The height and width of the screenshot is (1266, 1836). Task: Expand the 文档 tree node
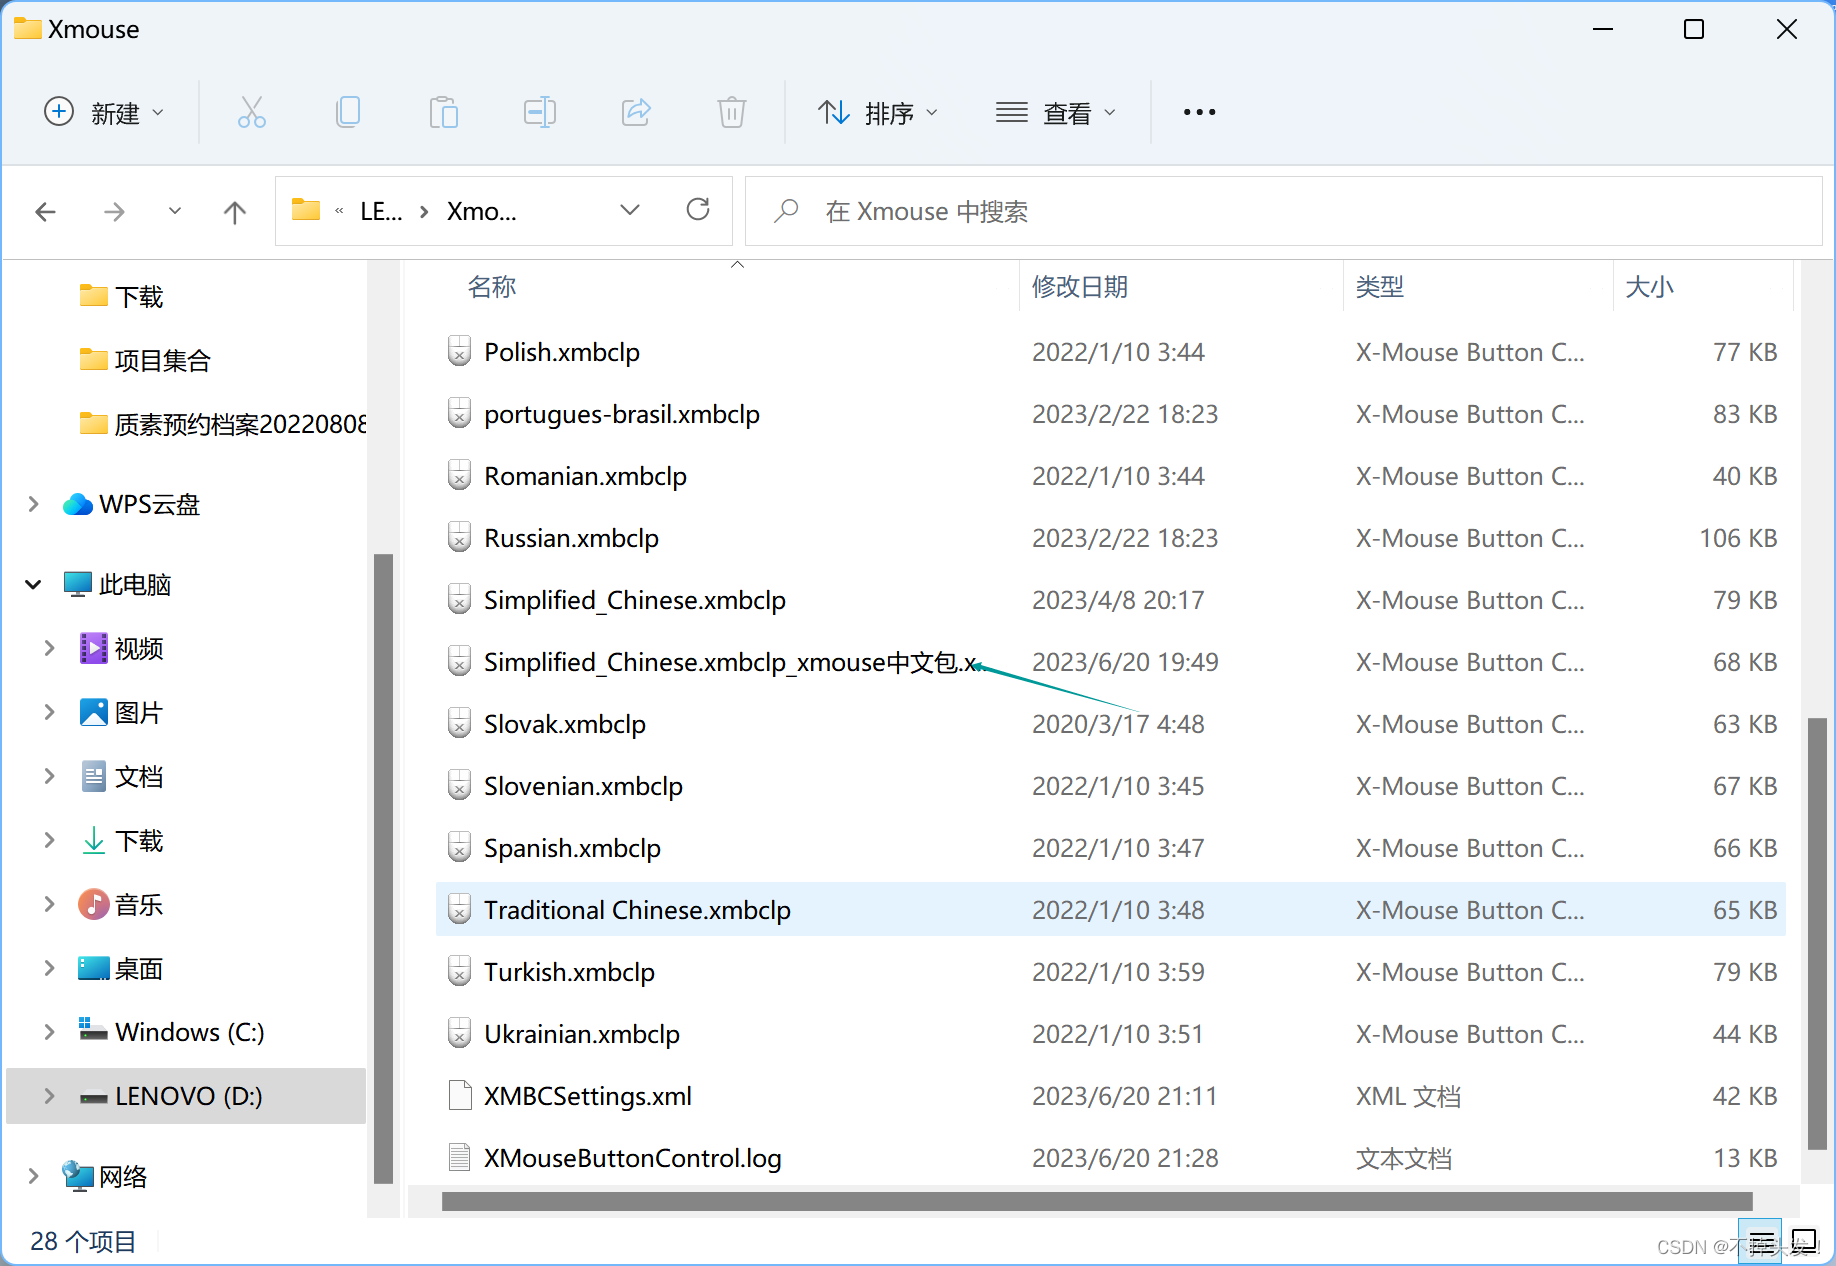(49, 776)
